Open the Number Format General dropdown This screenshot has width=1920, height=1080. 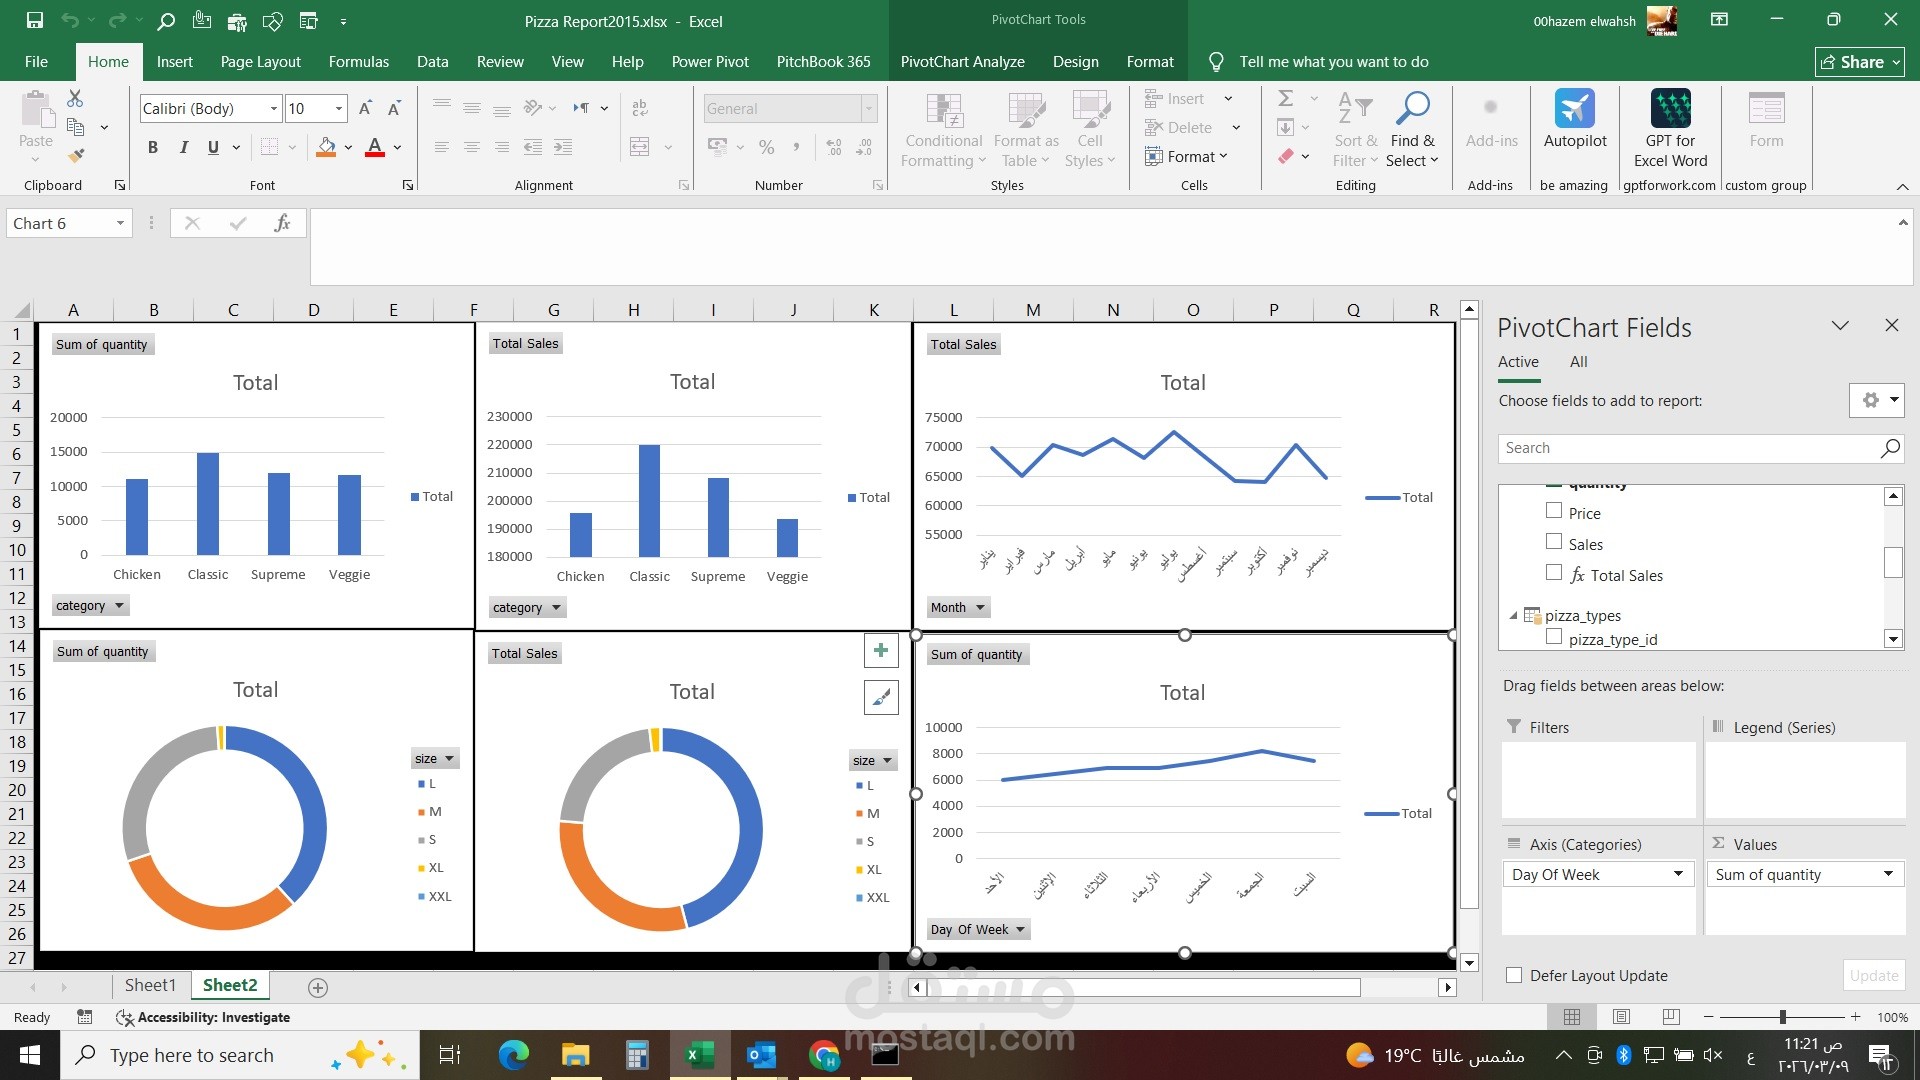(x=868, y=108)
